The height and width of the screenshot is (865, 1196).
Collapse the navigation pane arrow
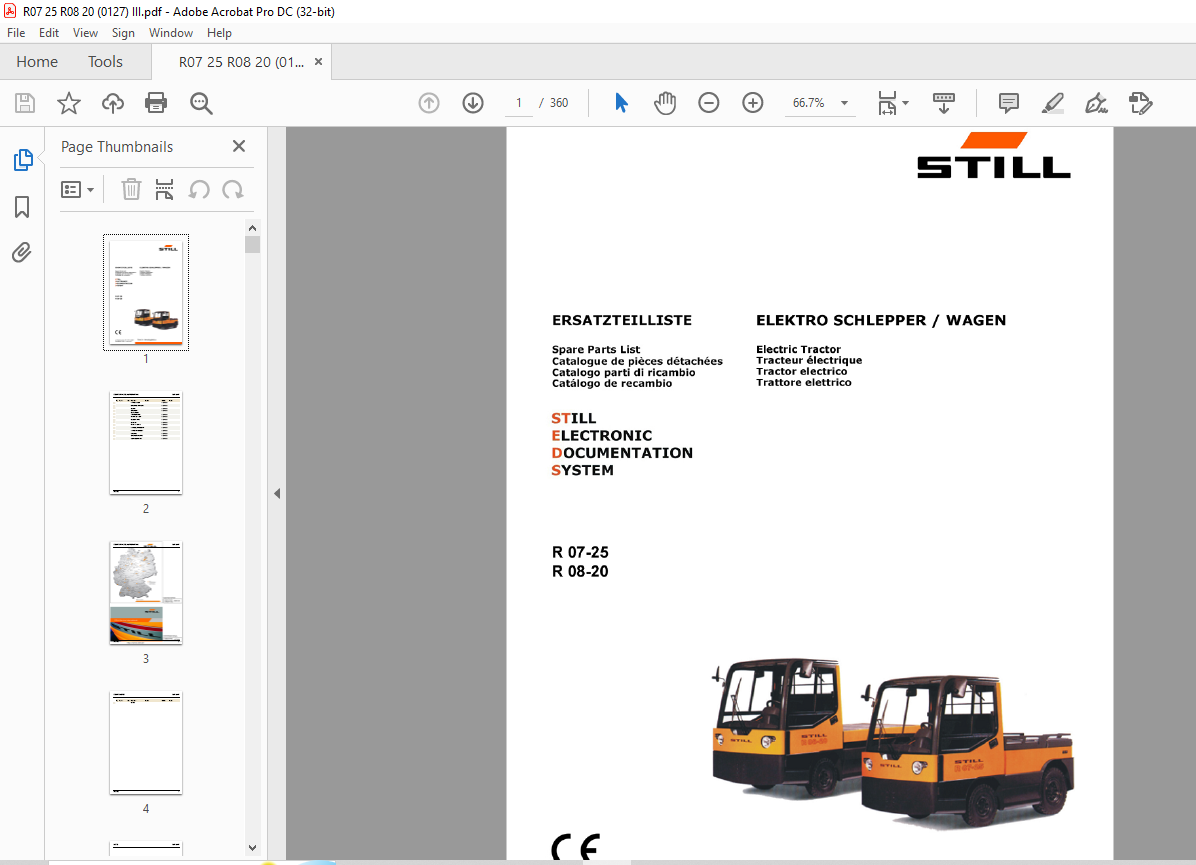(x=277, y=494)
